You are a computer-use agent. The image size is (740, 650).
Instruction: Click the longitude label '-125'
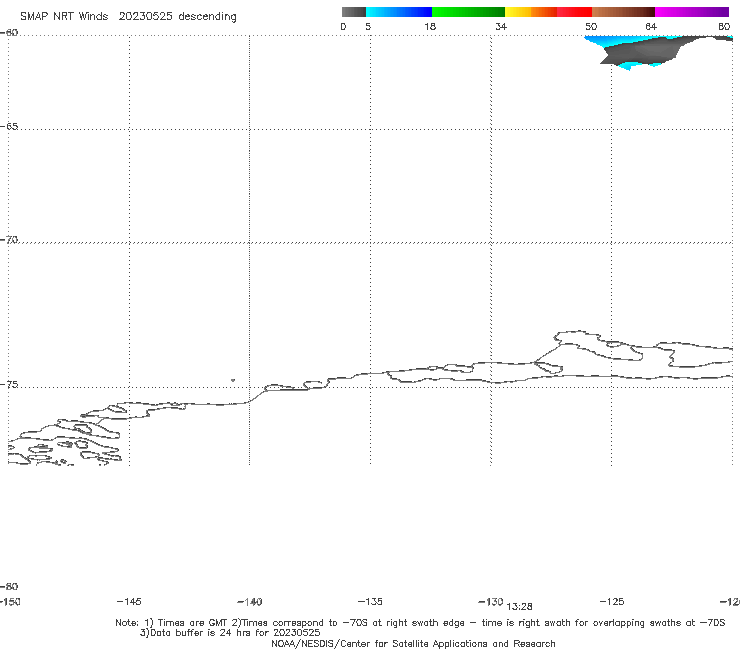pyautogui.click(x=612, y=602)
